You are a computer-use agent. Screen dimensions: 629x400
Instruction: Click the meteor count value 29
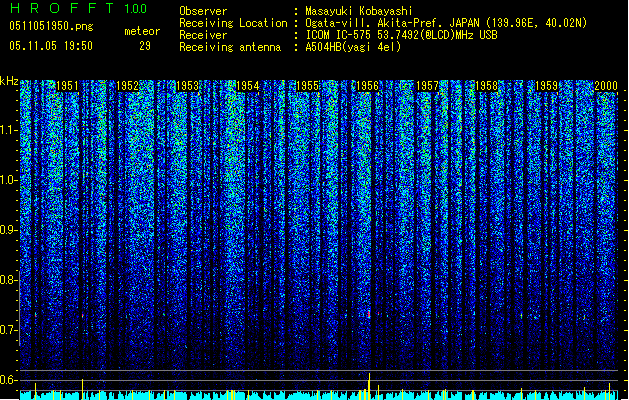[145, 46]
